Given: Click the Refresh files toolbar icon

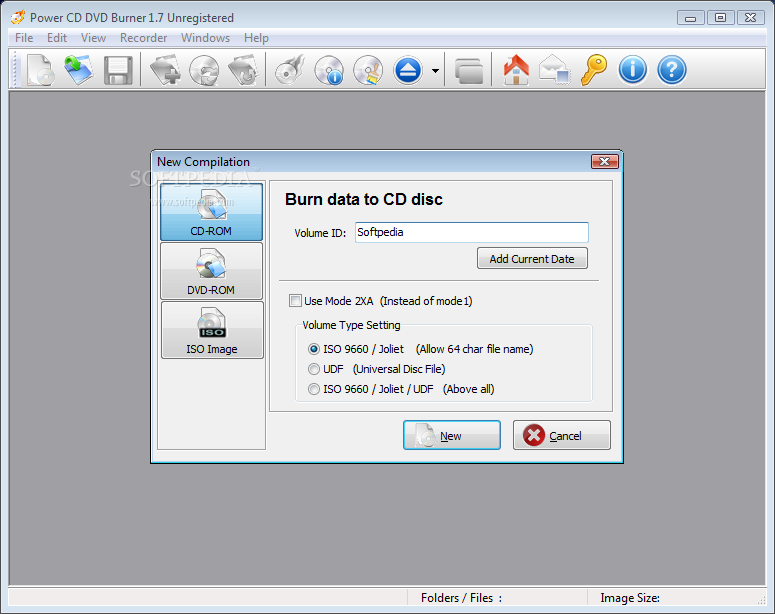Looking at the screenshot, I should pos(204,70).
